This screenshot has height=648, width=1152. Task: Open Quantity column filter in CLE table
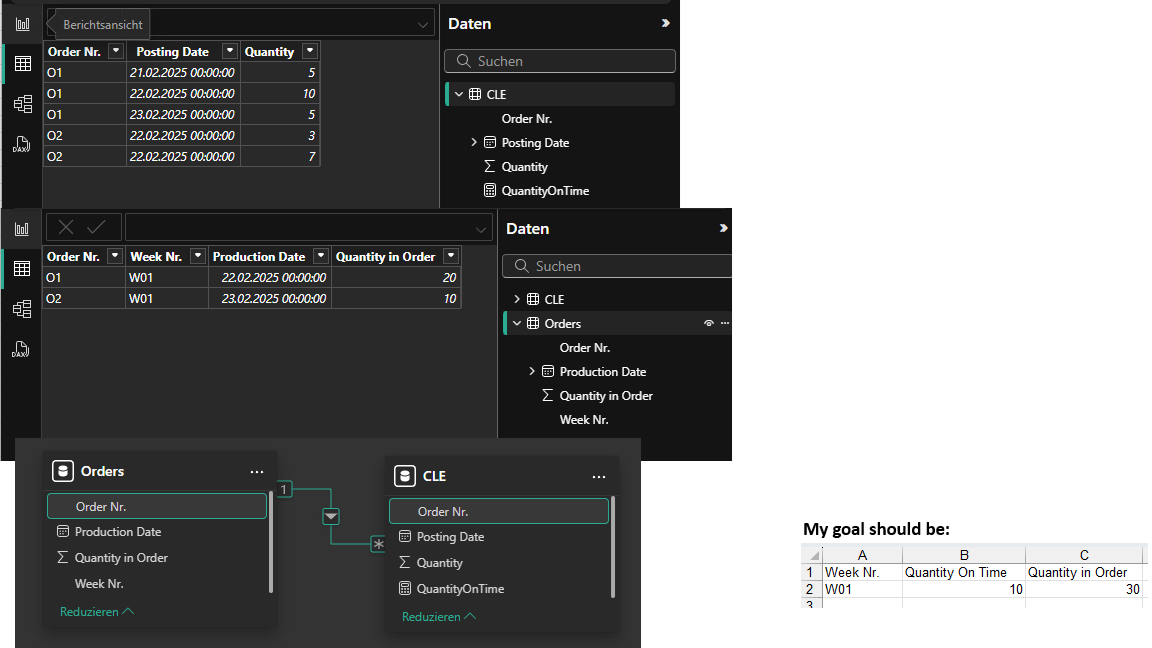click(x=310, y=51)
